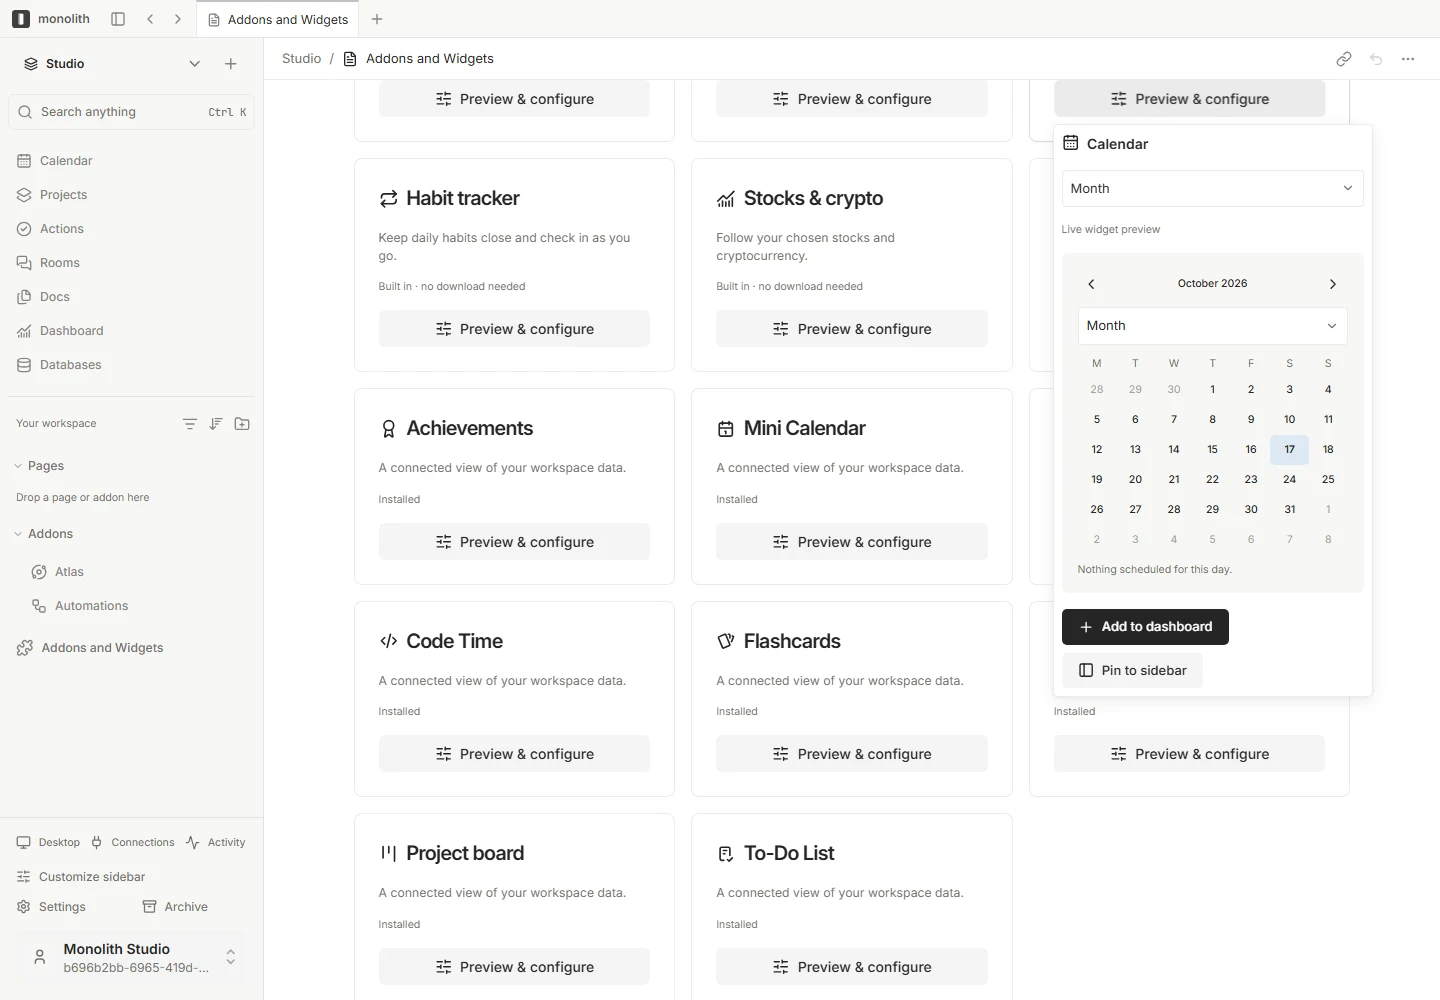Preview & configure the Project board
The width and height of the screenshot is (1440, 1000).
point(514,967)
